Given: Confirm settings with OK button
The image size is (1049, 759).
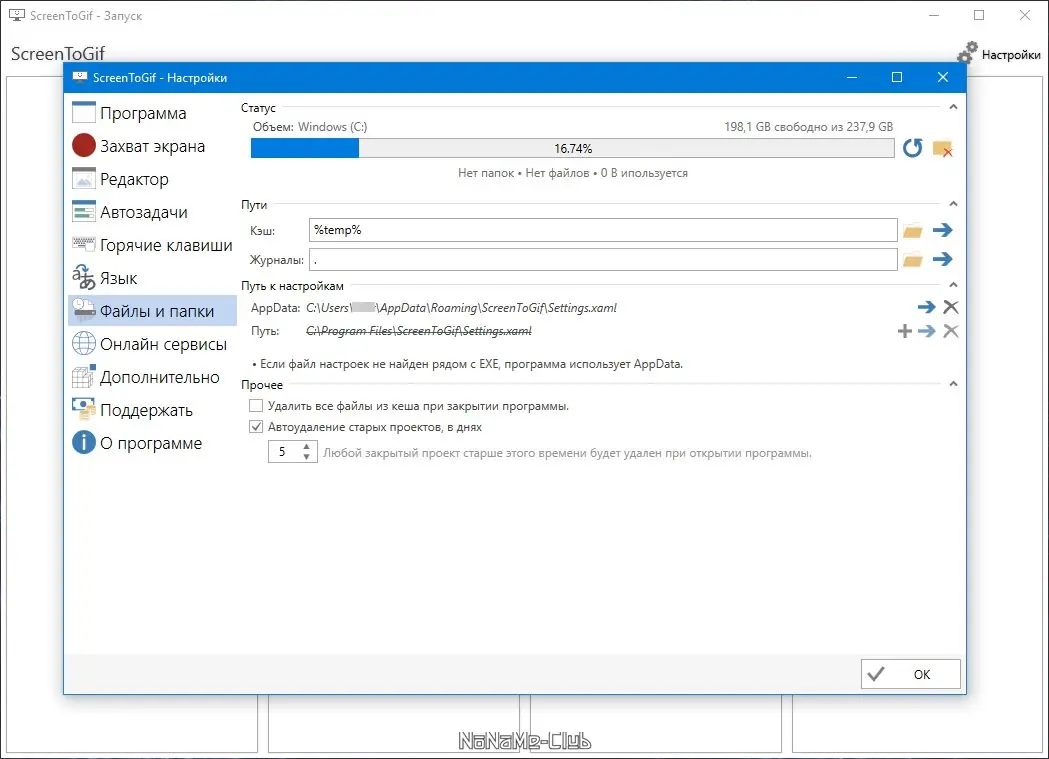Looking at the screenshot, I should [911, 674].
